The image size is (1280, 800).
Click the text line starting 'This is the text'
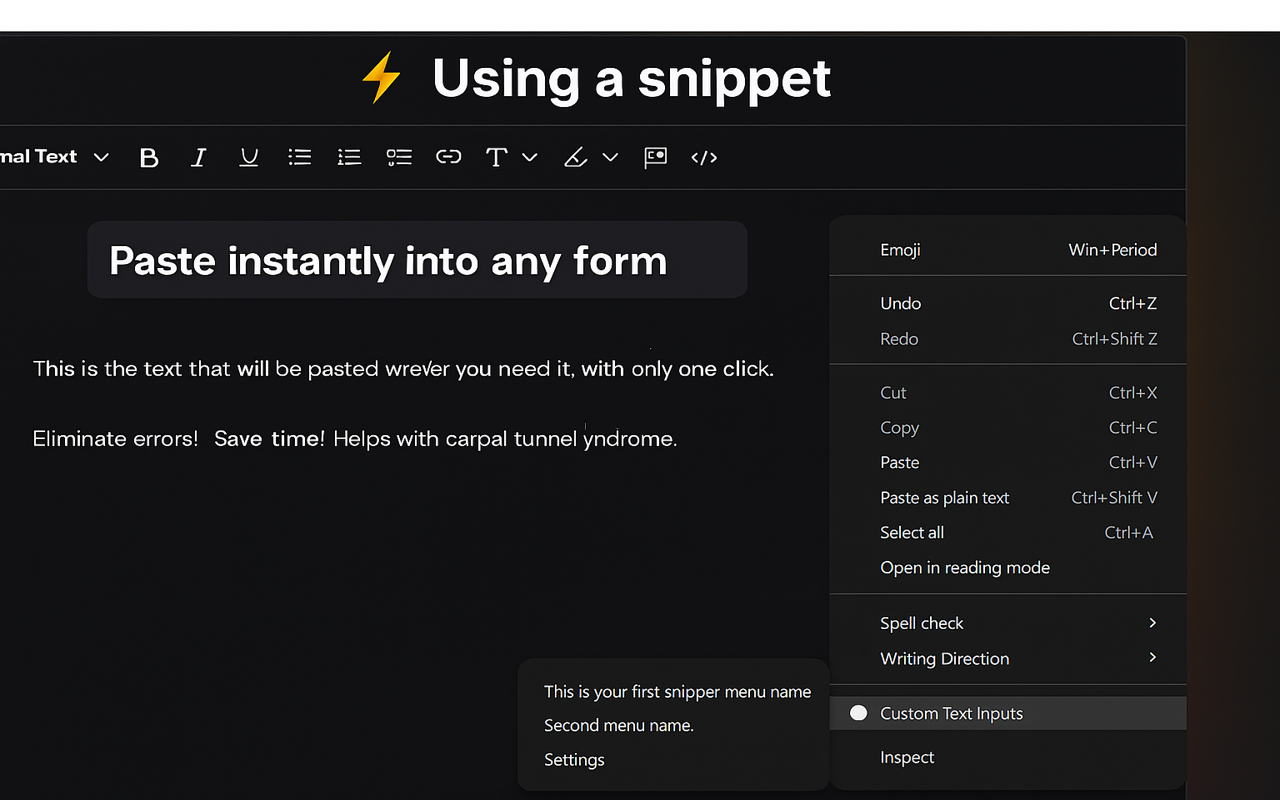pyautogui.click(x=403, y=369)
